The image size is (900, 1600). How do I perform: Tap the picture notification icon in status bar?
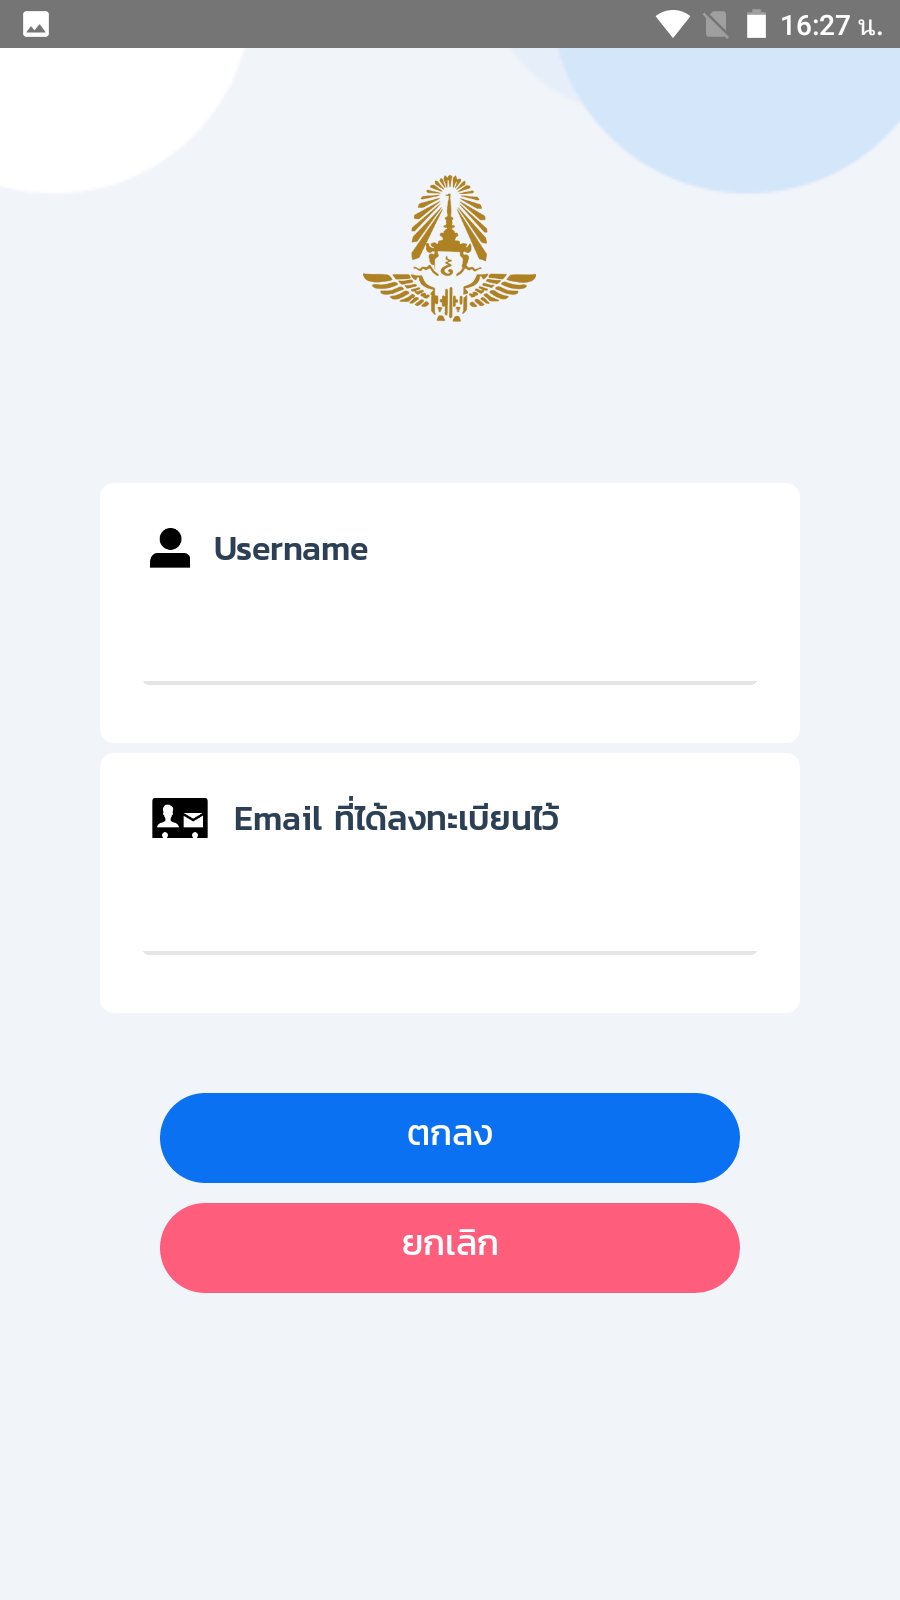tap(36, 24)
